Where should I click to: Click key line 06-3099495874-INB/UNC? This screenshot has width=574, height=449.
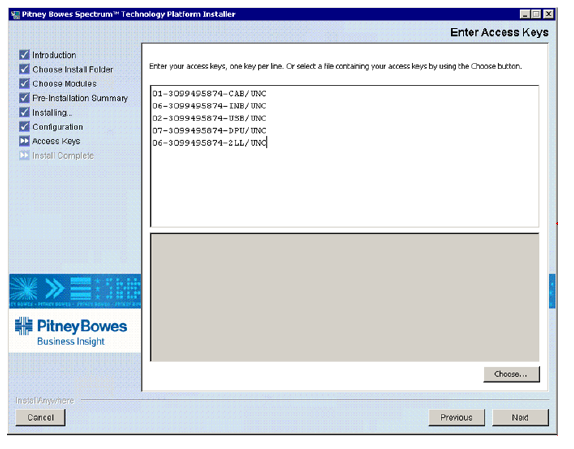click(209, 106)
